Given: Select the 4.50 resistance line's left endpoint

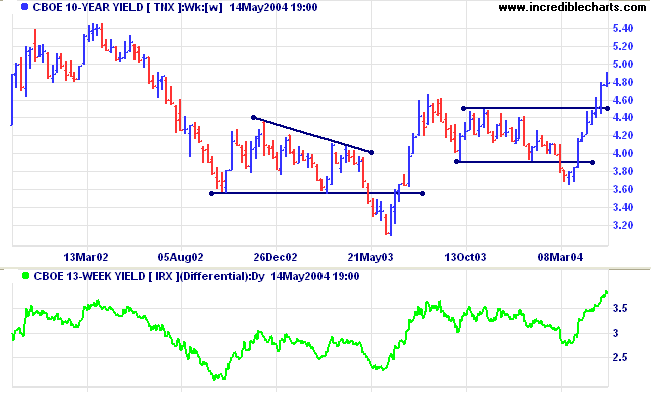Looking at the screenshot, I should click(464, 109).
